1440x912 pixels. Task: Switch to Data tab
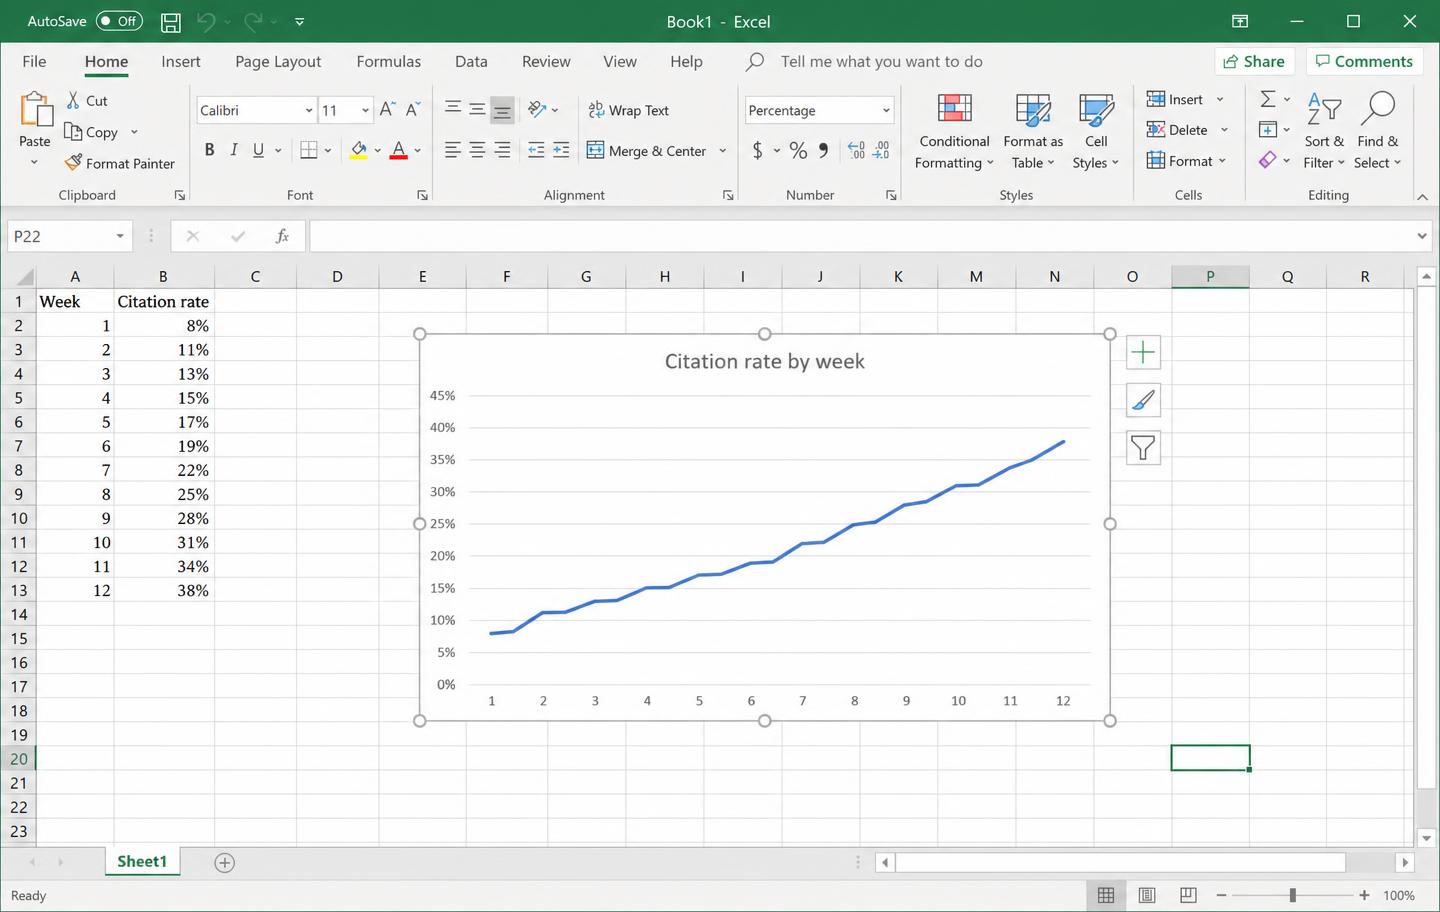click(471, 61)
